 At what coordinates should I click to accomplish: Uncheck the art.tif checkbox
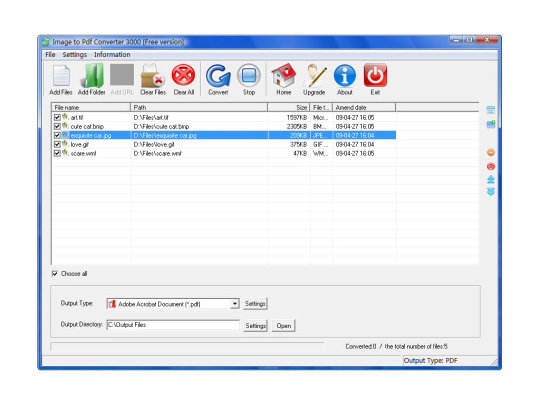point(57,117)
